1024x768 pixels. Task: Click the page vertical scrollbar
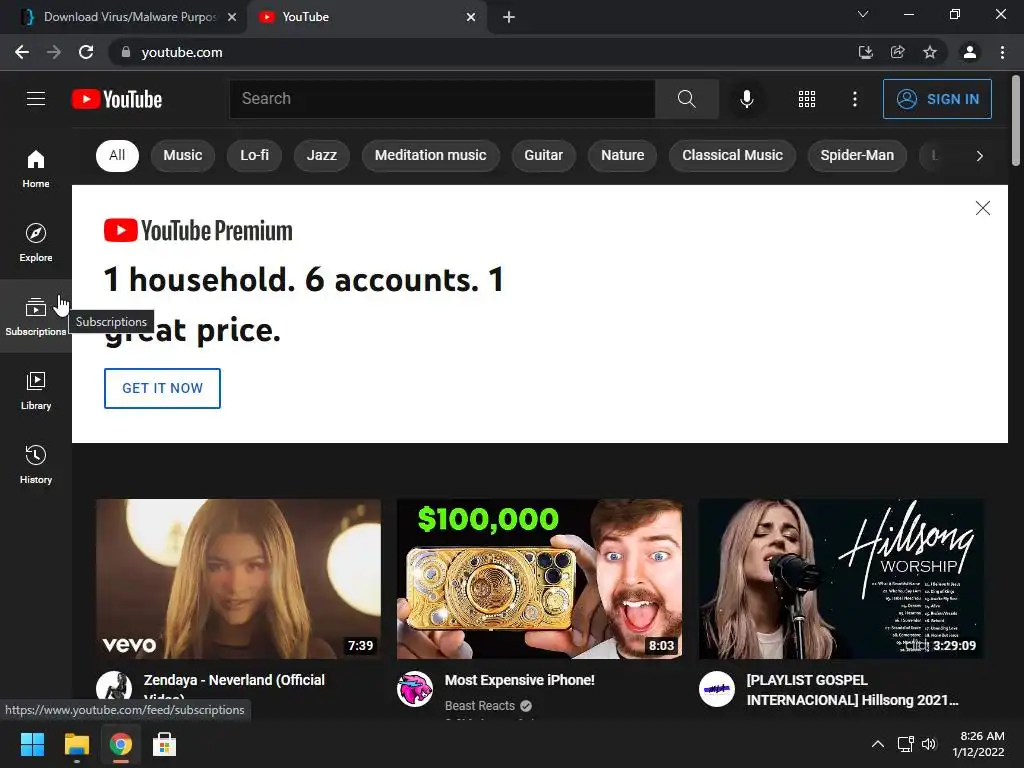(x=1016, y=121)
